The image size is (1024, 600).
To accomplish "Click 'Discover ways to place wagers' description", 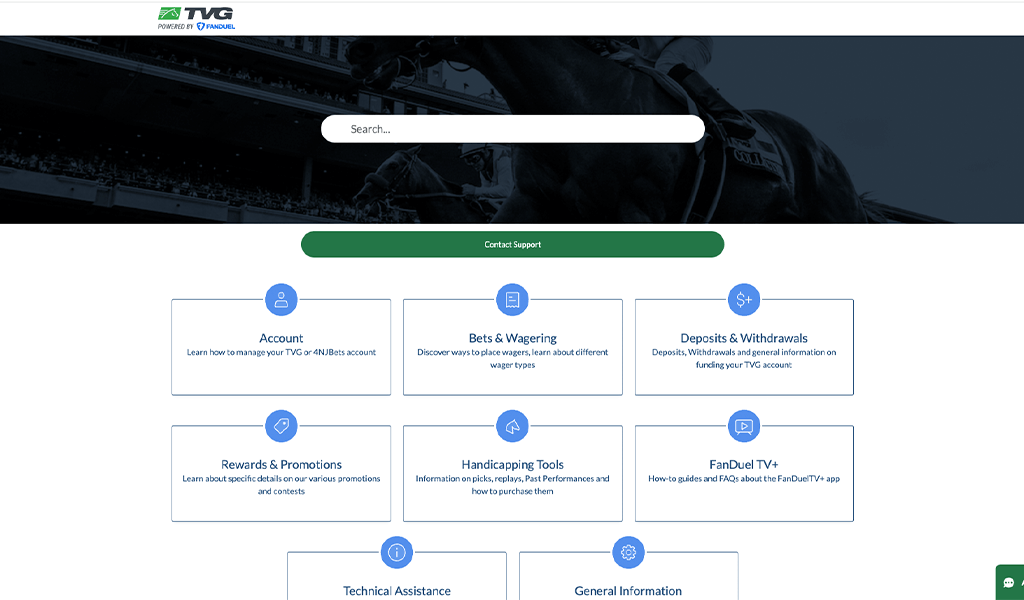I will [513, 358].
